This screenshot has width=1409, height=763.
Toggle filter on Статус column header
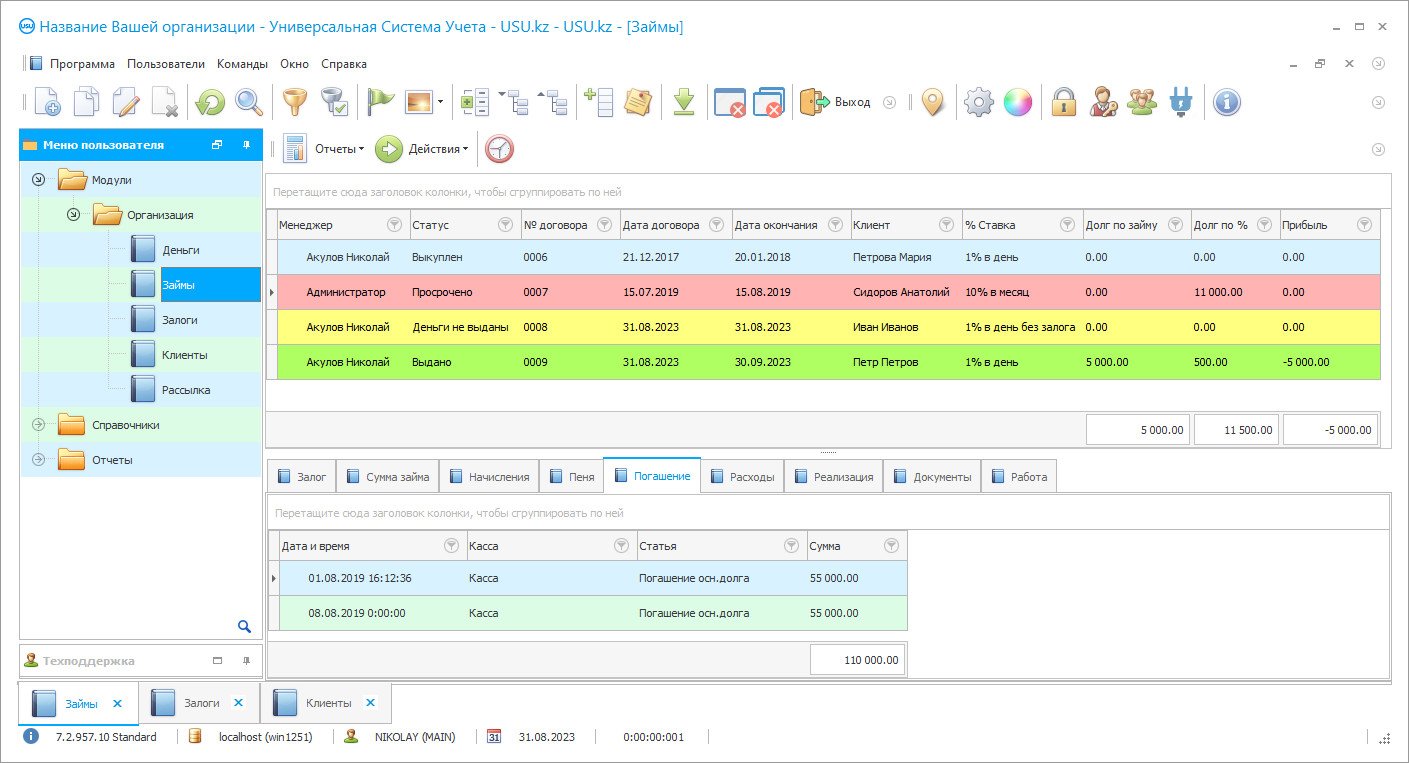tap(504, 225)
